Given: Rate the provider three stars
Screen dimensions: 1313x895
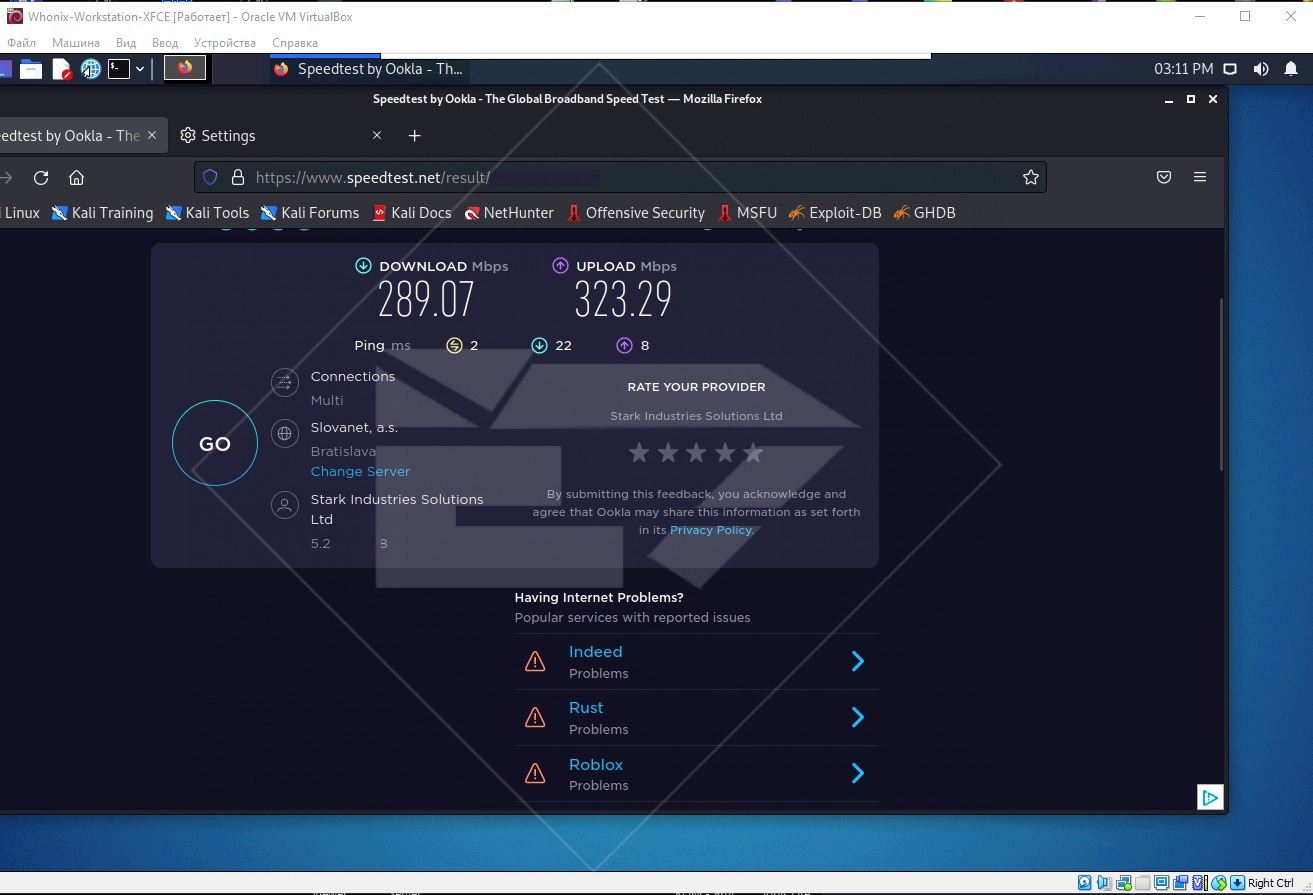Looking at the screenshot, I should click(696, 453).
